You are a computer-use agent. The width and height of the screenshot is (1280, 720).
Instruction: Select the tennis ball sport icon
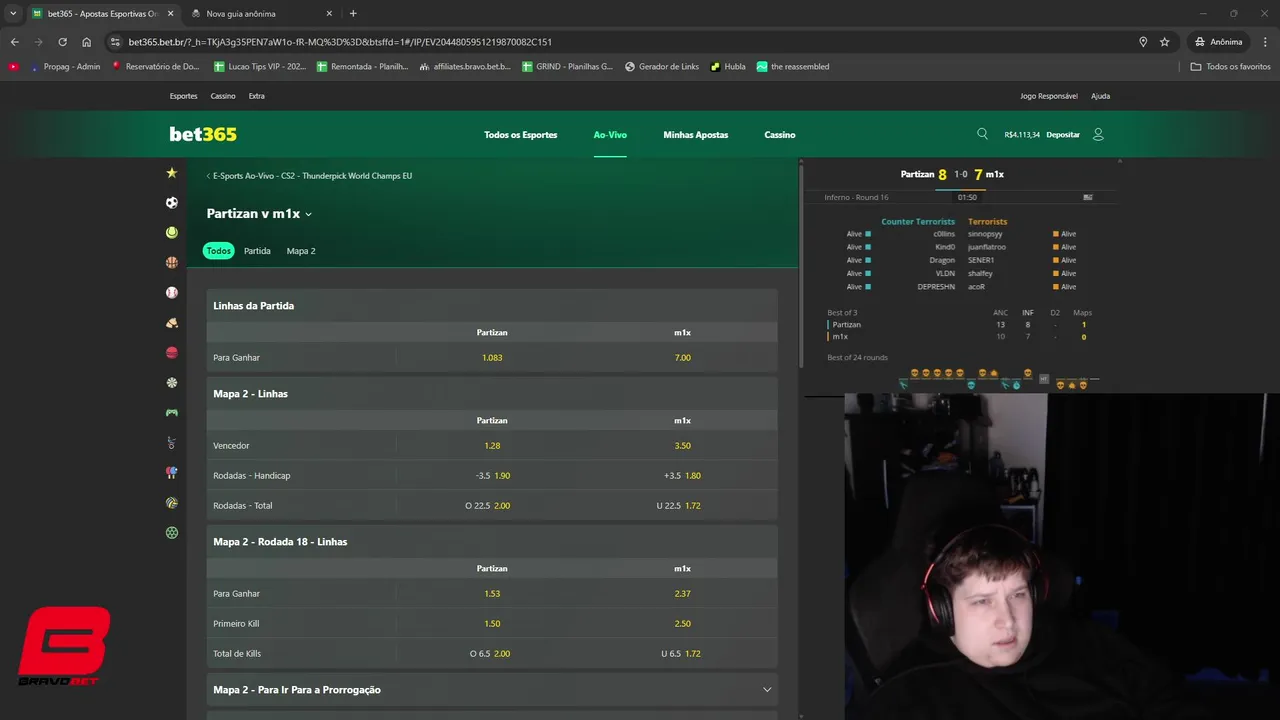coord(172,232)
